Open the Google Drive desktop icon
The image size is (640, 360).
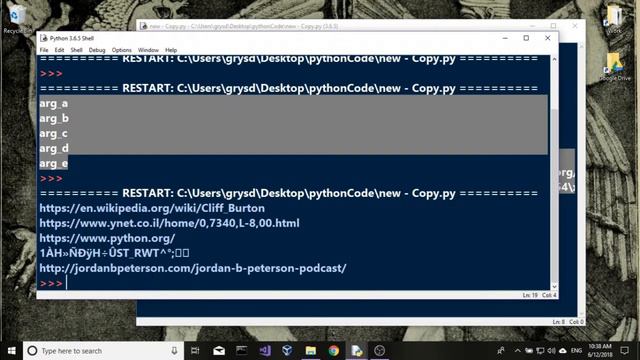coord(615,67)
